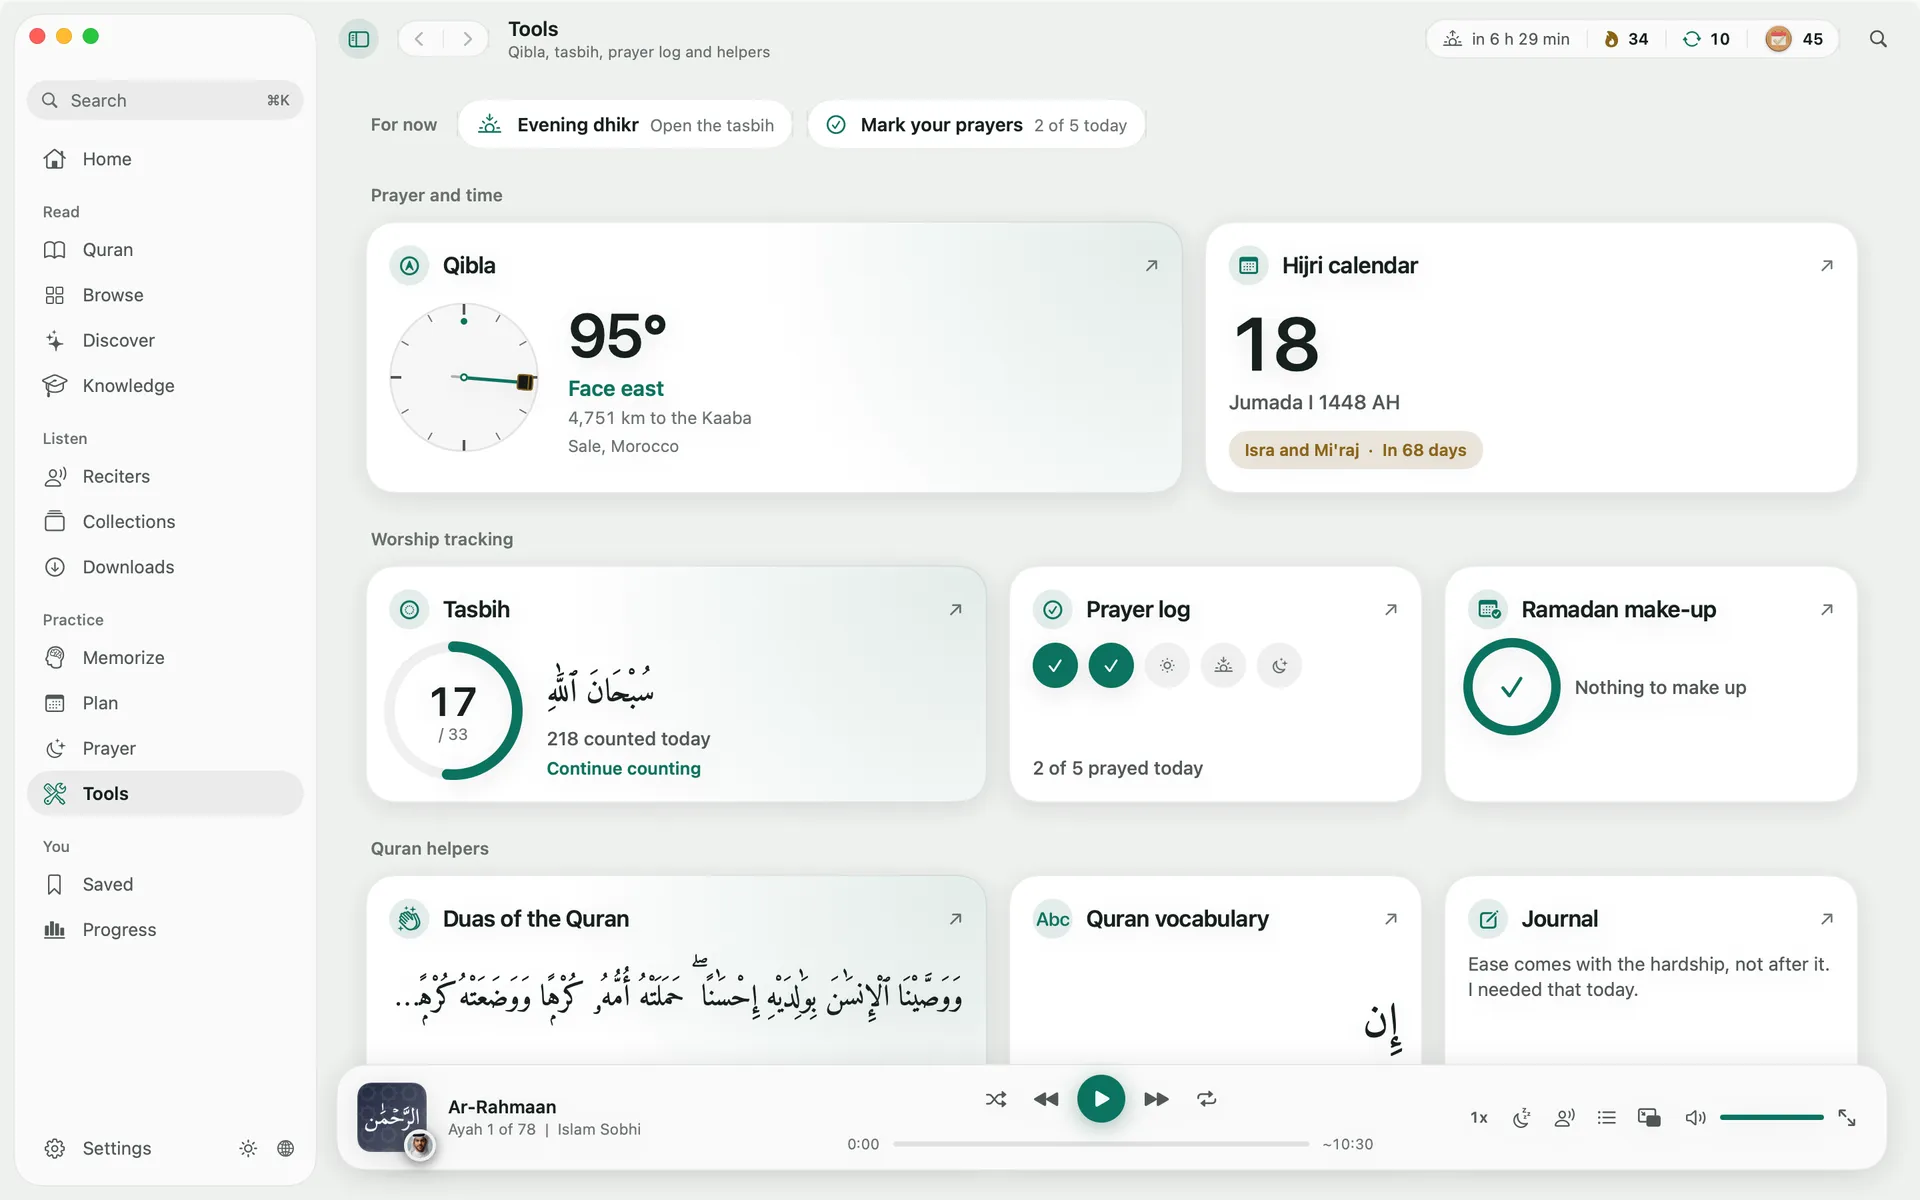1920x1200 pixels.
Task: Open the Prayer log card arrow
Action: click(1391, 609)
